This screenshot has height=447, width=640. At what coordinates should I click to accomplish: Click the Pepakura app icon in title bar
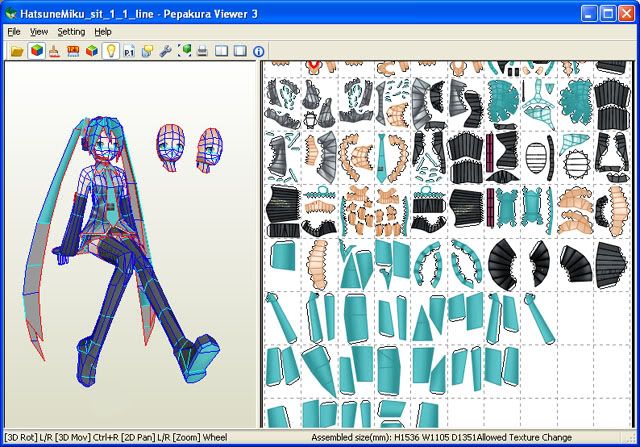coord(11,14)
